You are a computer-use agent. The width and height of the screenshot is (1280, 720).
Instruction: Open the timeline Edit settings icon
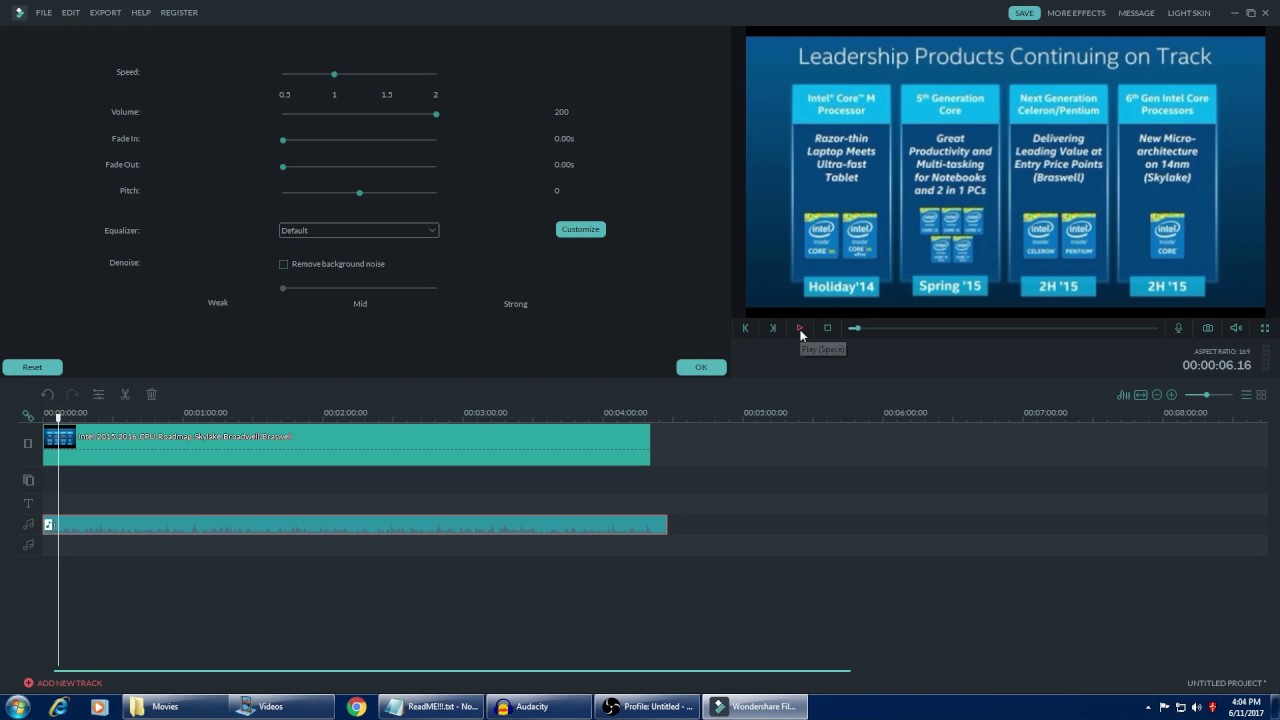point(98,395)
